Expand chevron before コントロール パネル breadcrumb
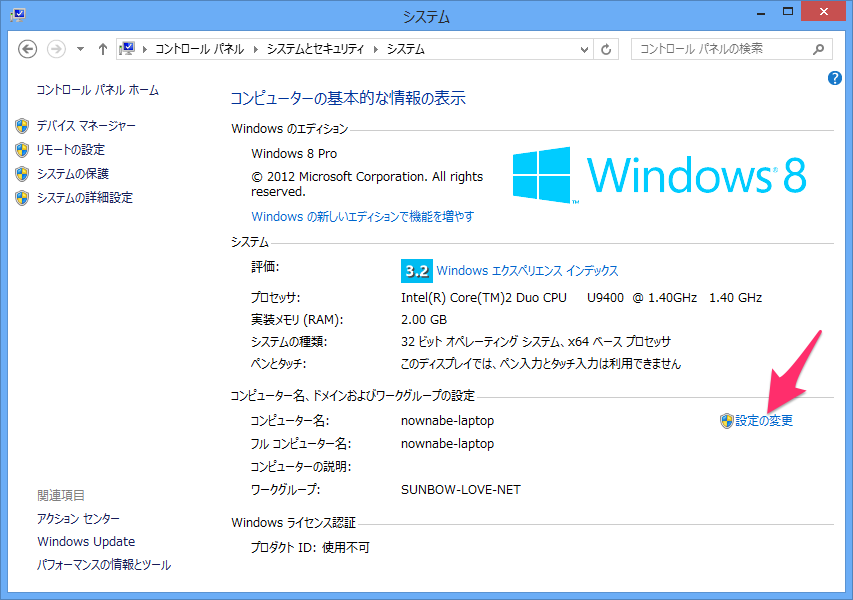 click(145, 50)
